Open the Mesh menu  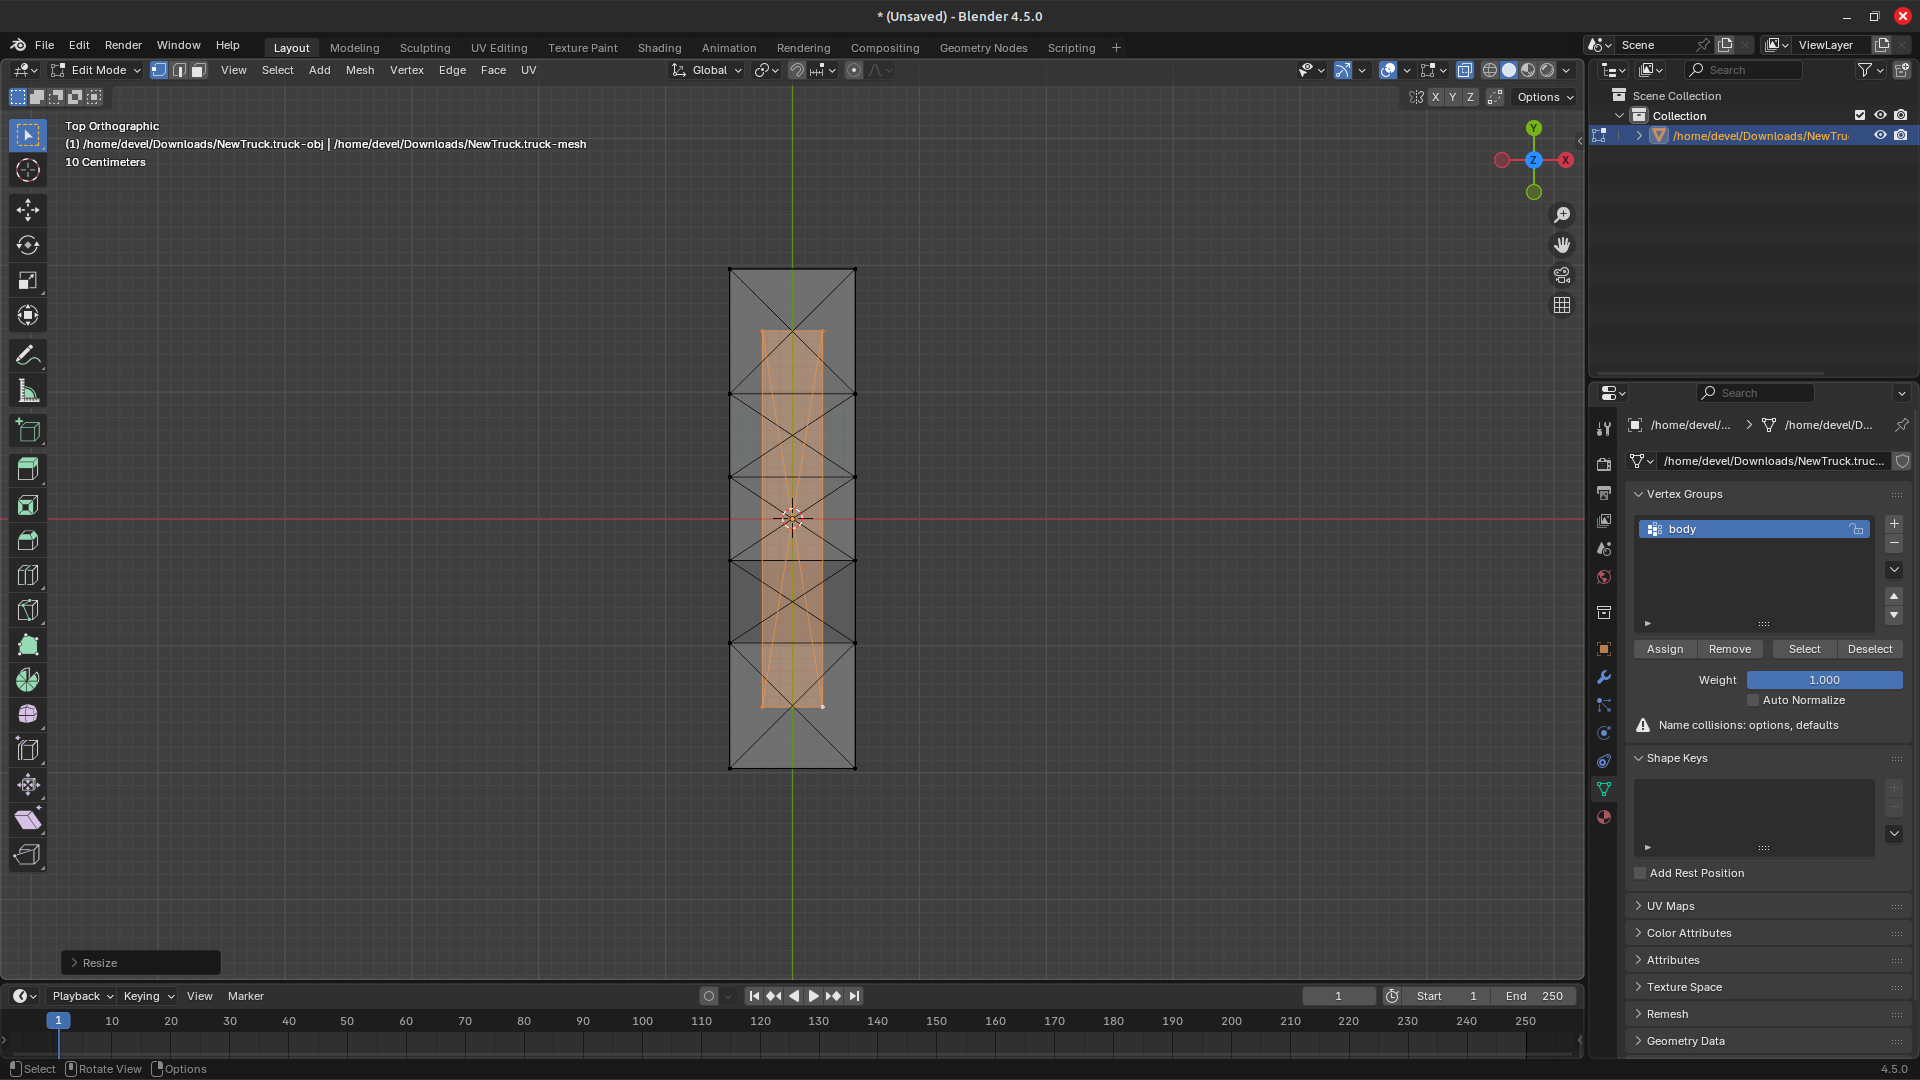point(360,70)
